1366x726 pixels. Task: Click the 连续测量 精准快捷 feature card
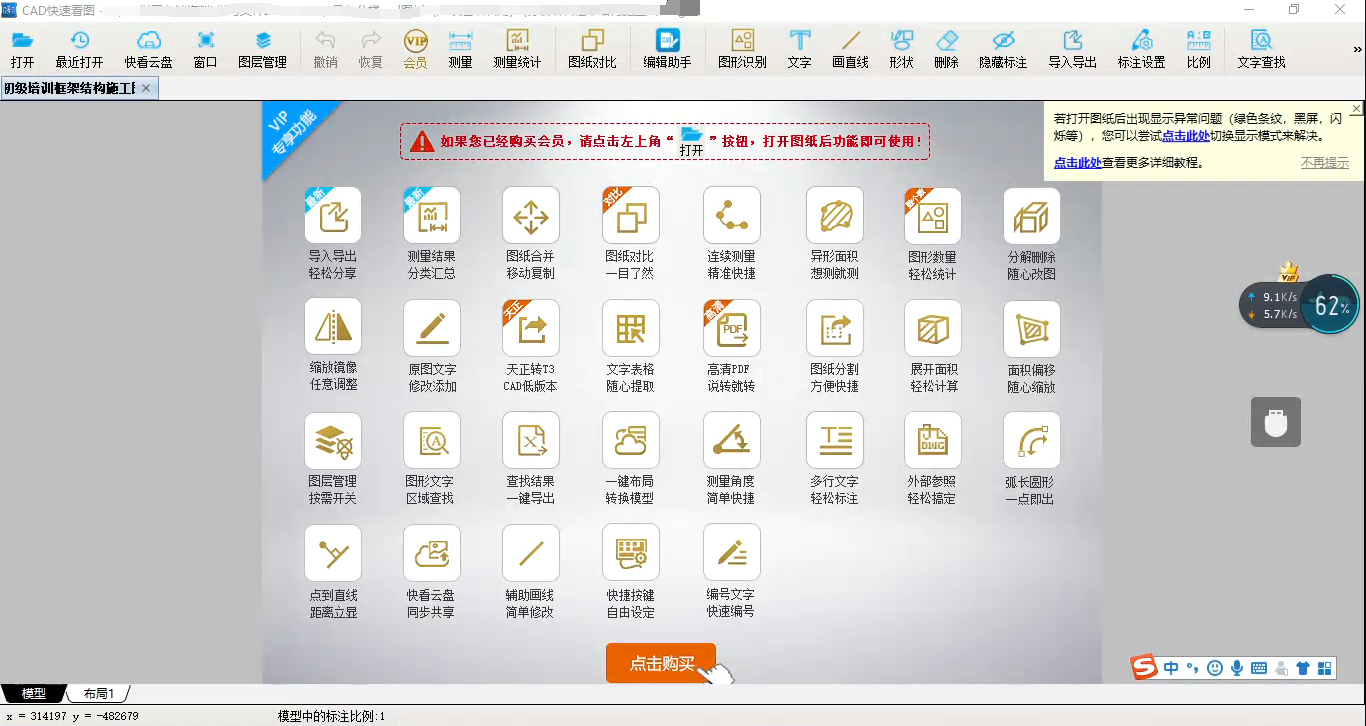click(732, 233)
